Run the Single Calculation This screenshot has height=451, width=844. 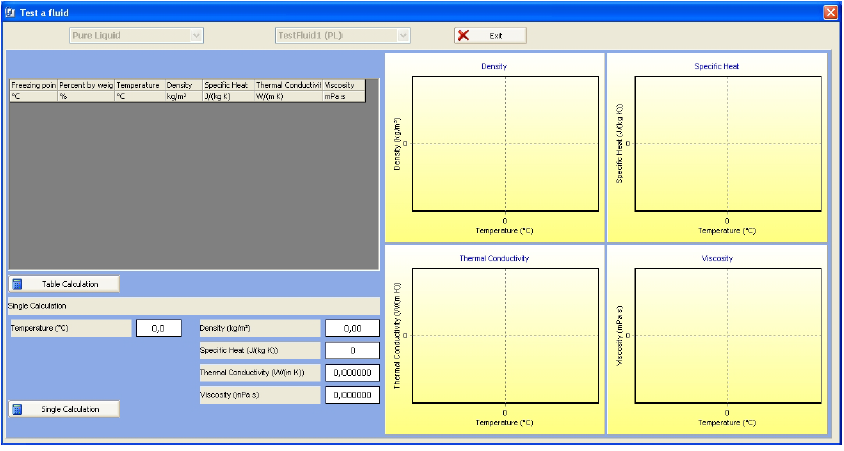[64, 410]
